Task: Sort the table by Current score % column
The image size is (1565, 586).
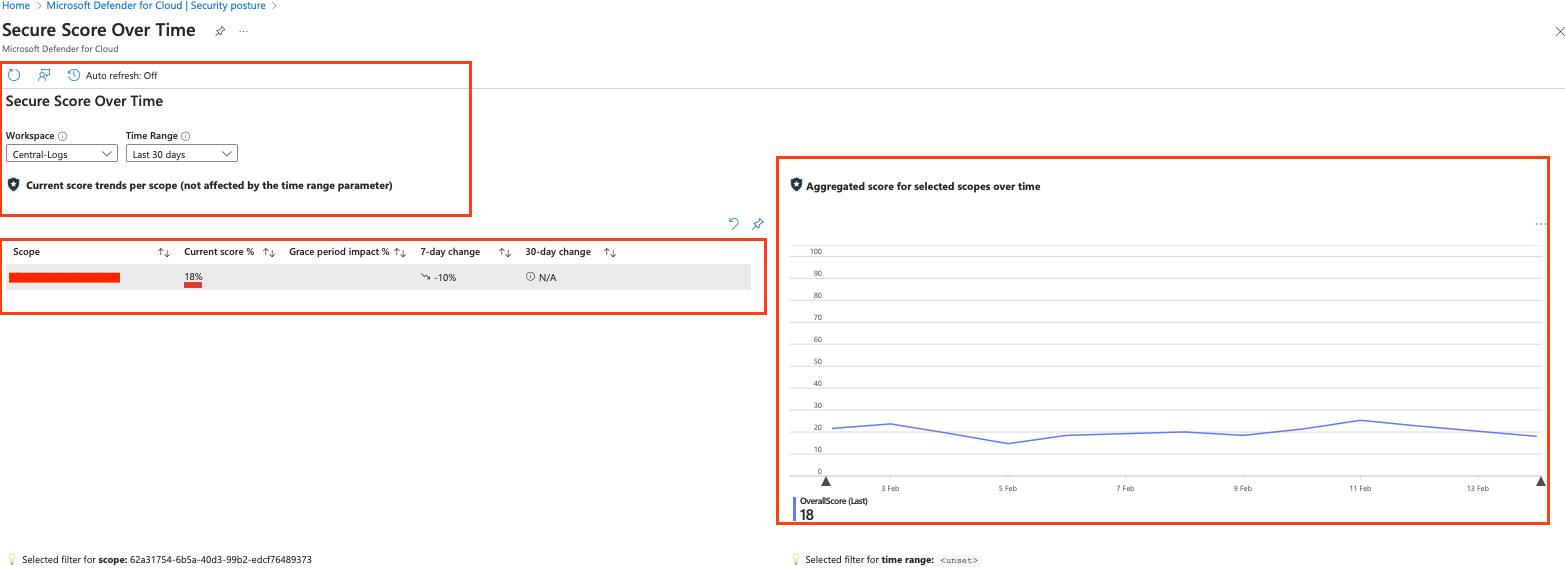Action: [x=269, y=252]
